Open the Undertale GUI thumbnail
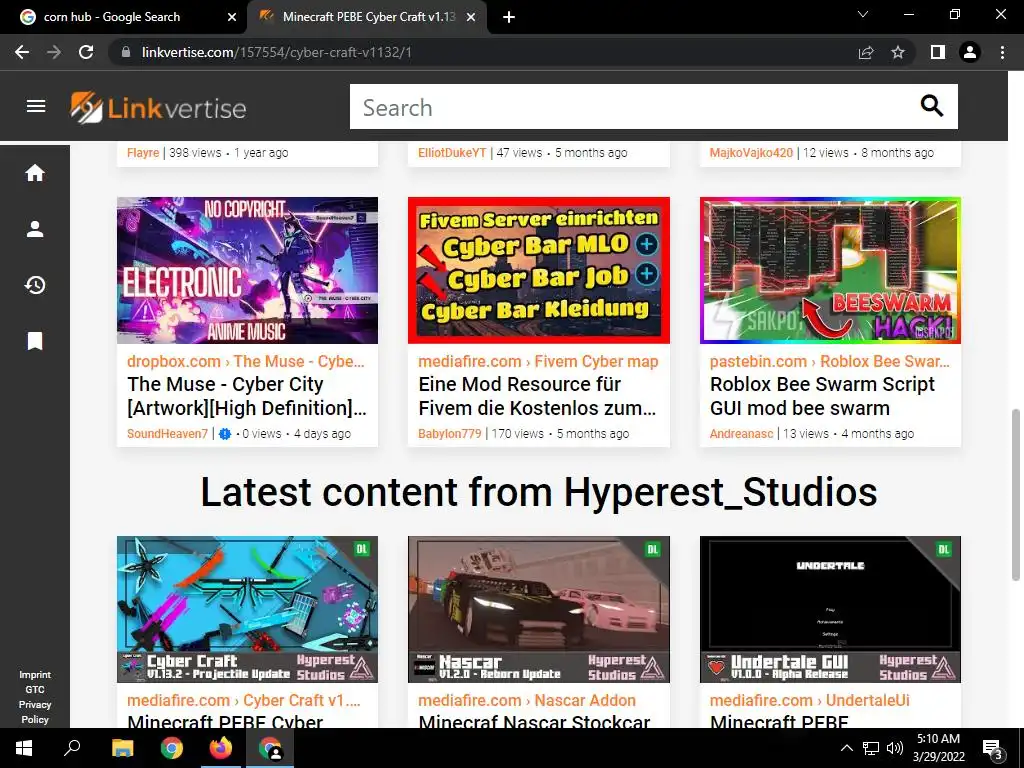Viewport: 1024px width, 768px height. coord(830,609)
